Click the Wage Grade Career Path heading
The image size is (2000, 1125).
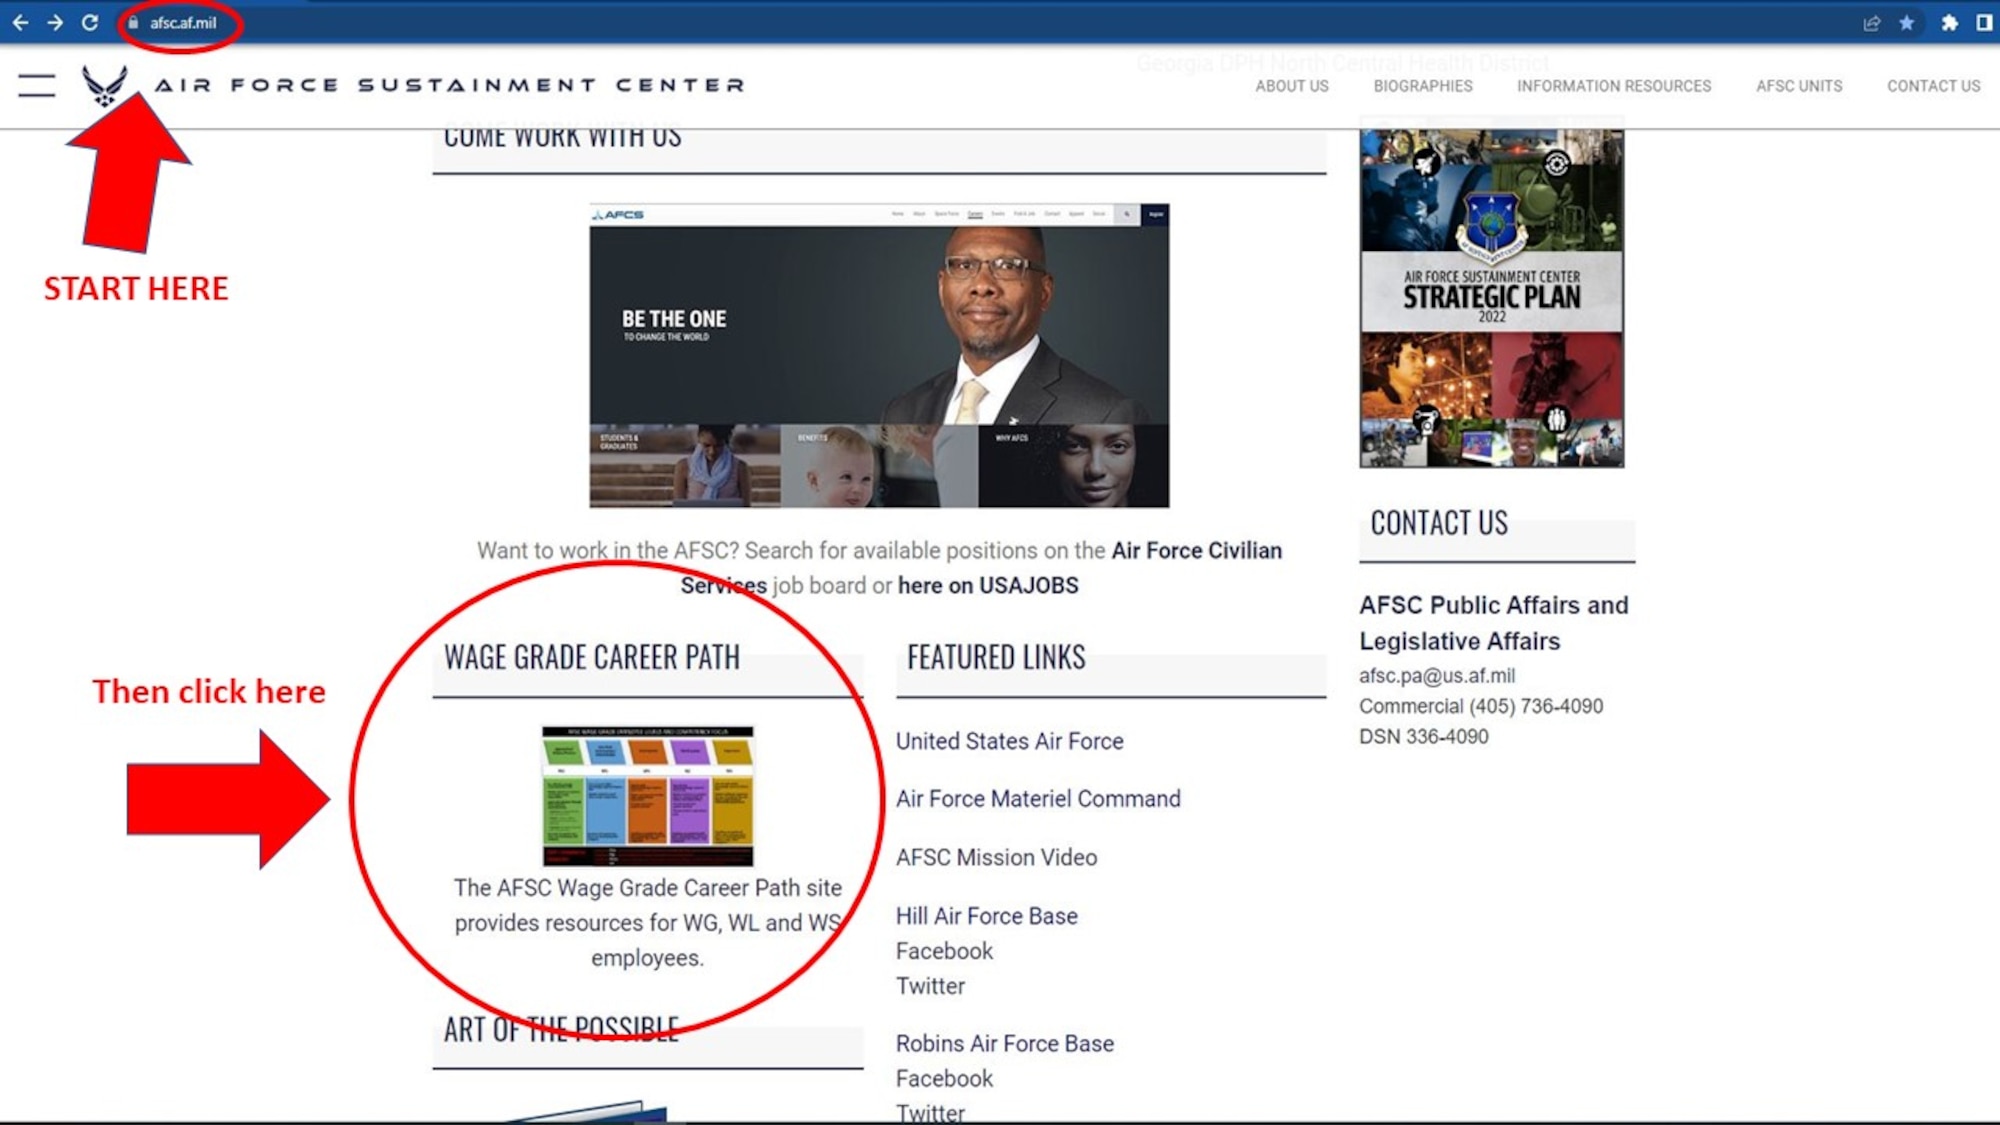592,657
